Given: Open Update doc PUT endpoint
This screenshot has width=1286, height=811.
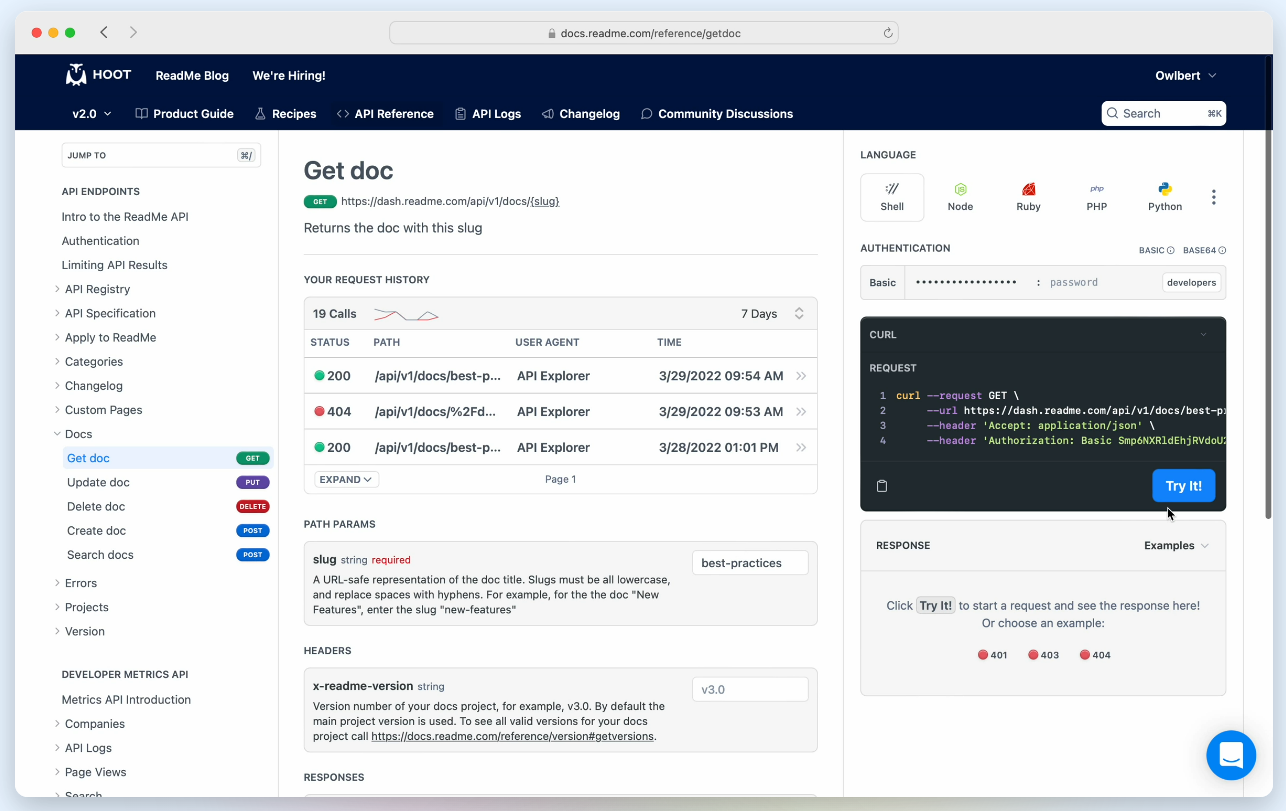Looking at the screenshot, I should tap(166, 482).
